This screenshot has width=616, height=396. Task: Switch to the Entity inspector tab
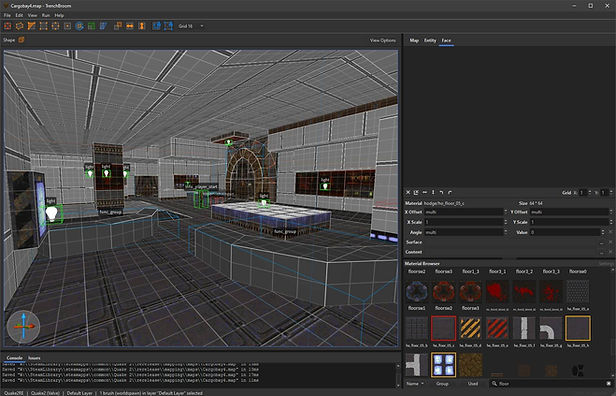click(430, 40)
